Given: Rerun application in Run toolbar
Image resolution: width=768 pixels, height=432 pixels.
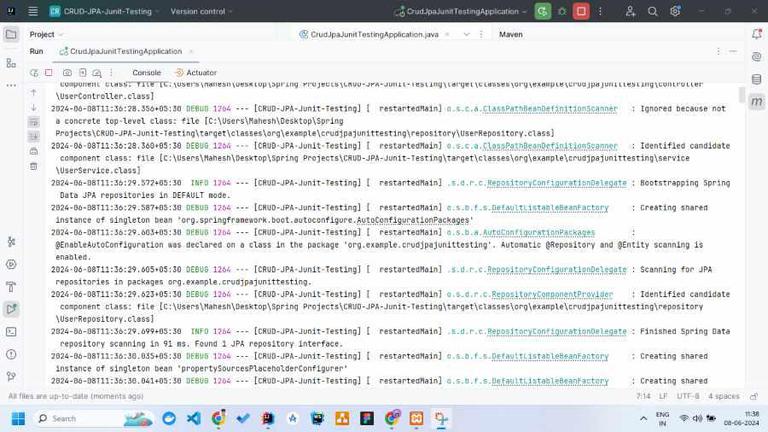Looking at the screenshot, I should 34,72.
